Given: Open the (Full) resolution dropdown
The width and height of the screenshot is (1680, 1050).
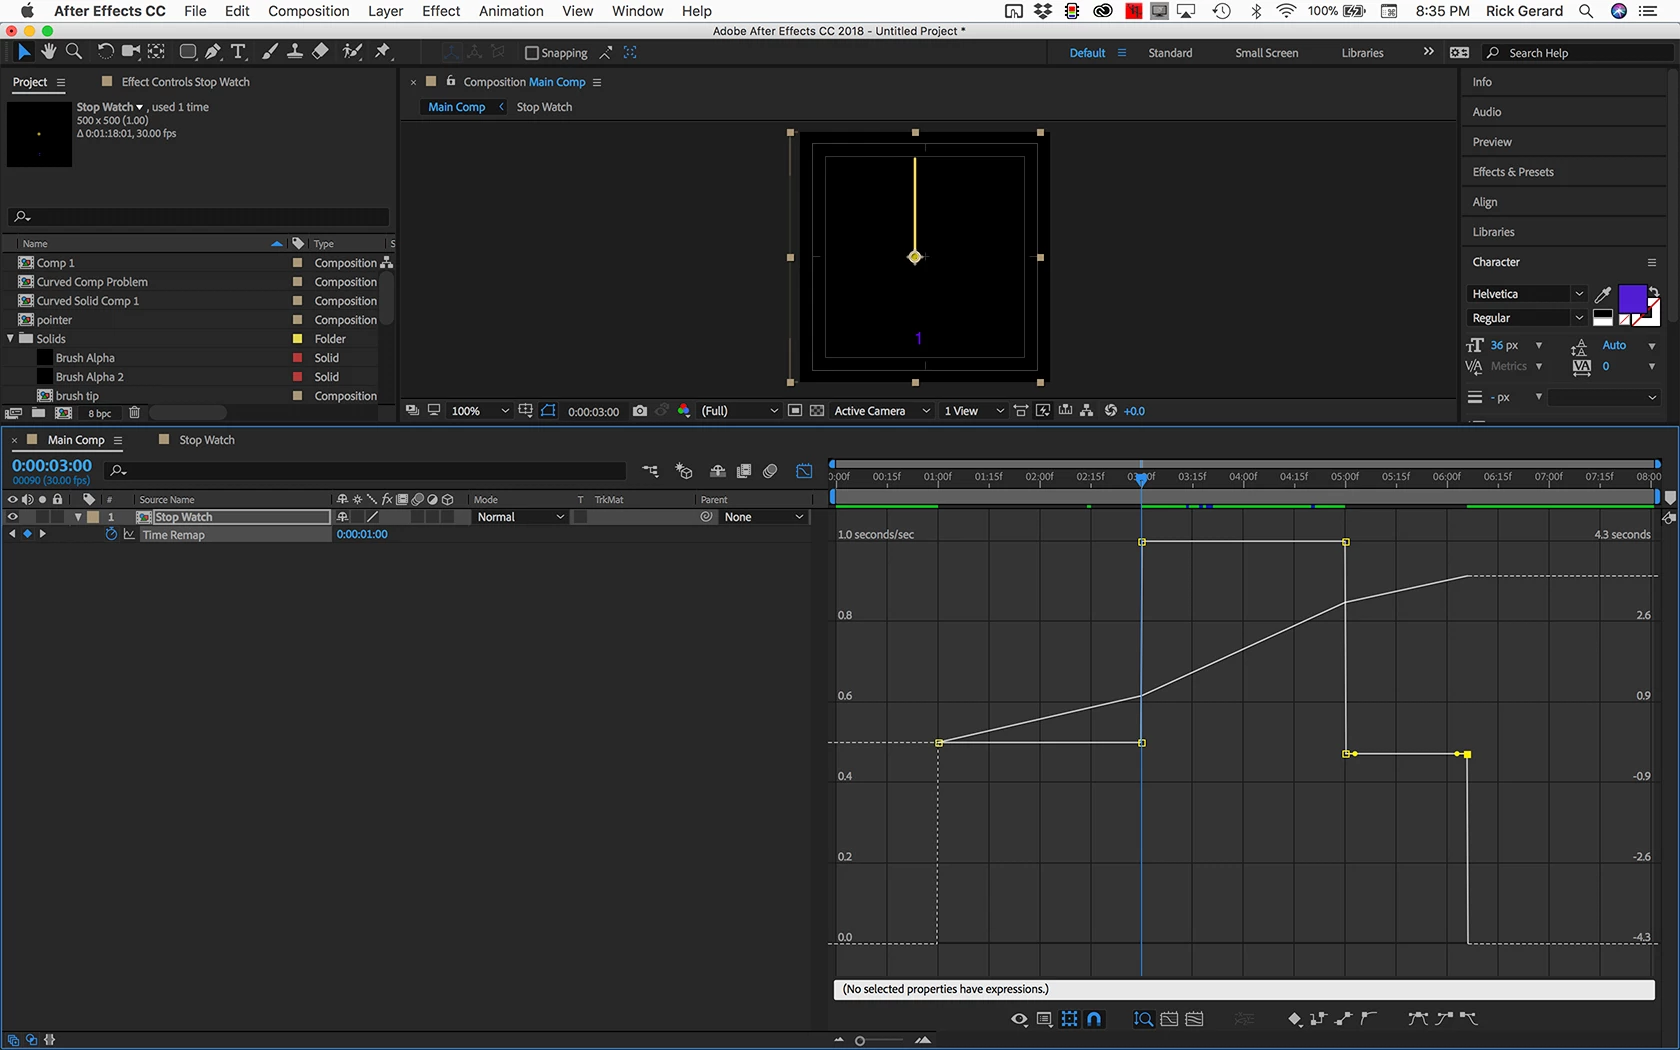Looking at the screenshot, I should click(739, 411).
